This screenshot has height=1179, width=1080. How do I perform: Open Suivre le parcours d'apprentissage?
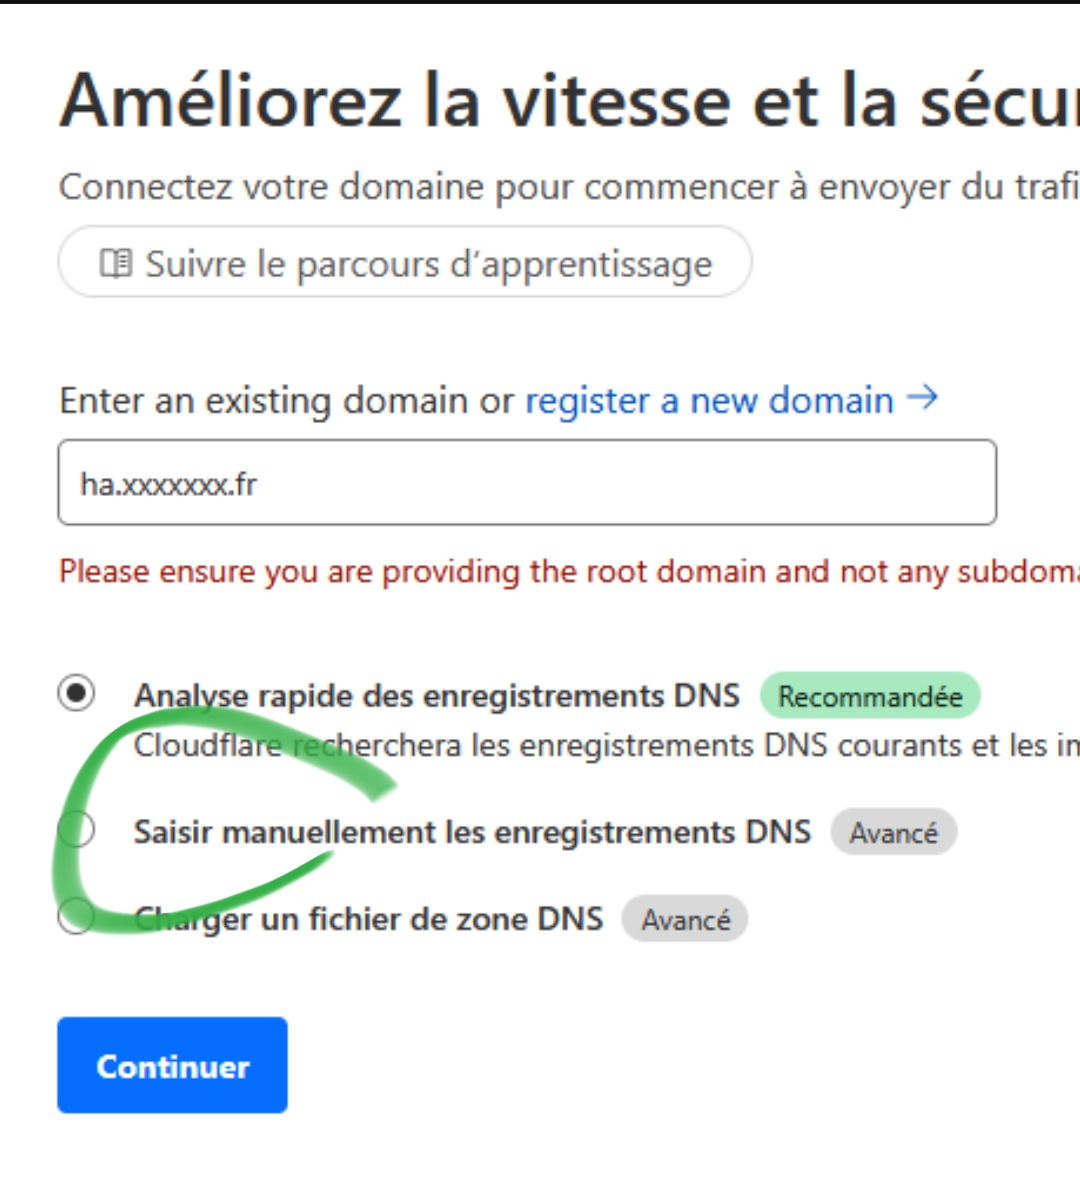(405, 262)
